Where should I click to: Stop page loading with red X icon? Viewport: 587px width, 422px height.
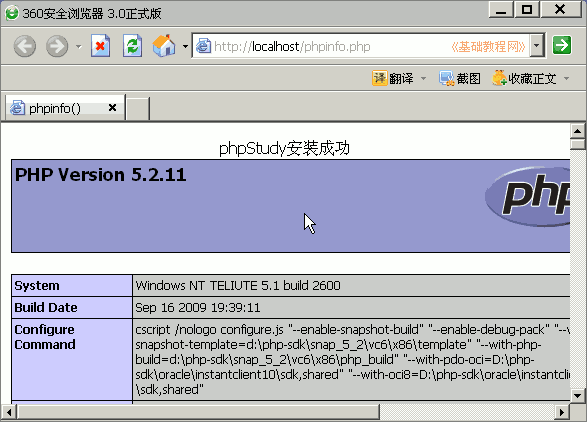tap(100, 46)
